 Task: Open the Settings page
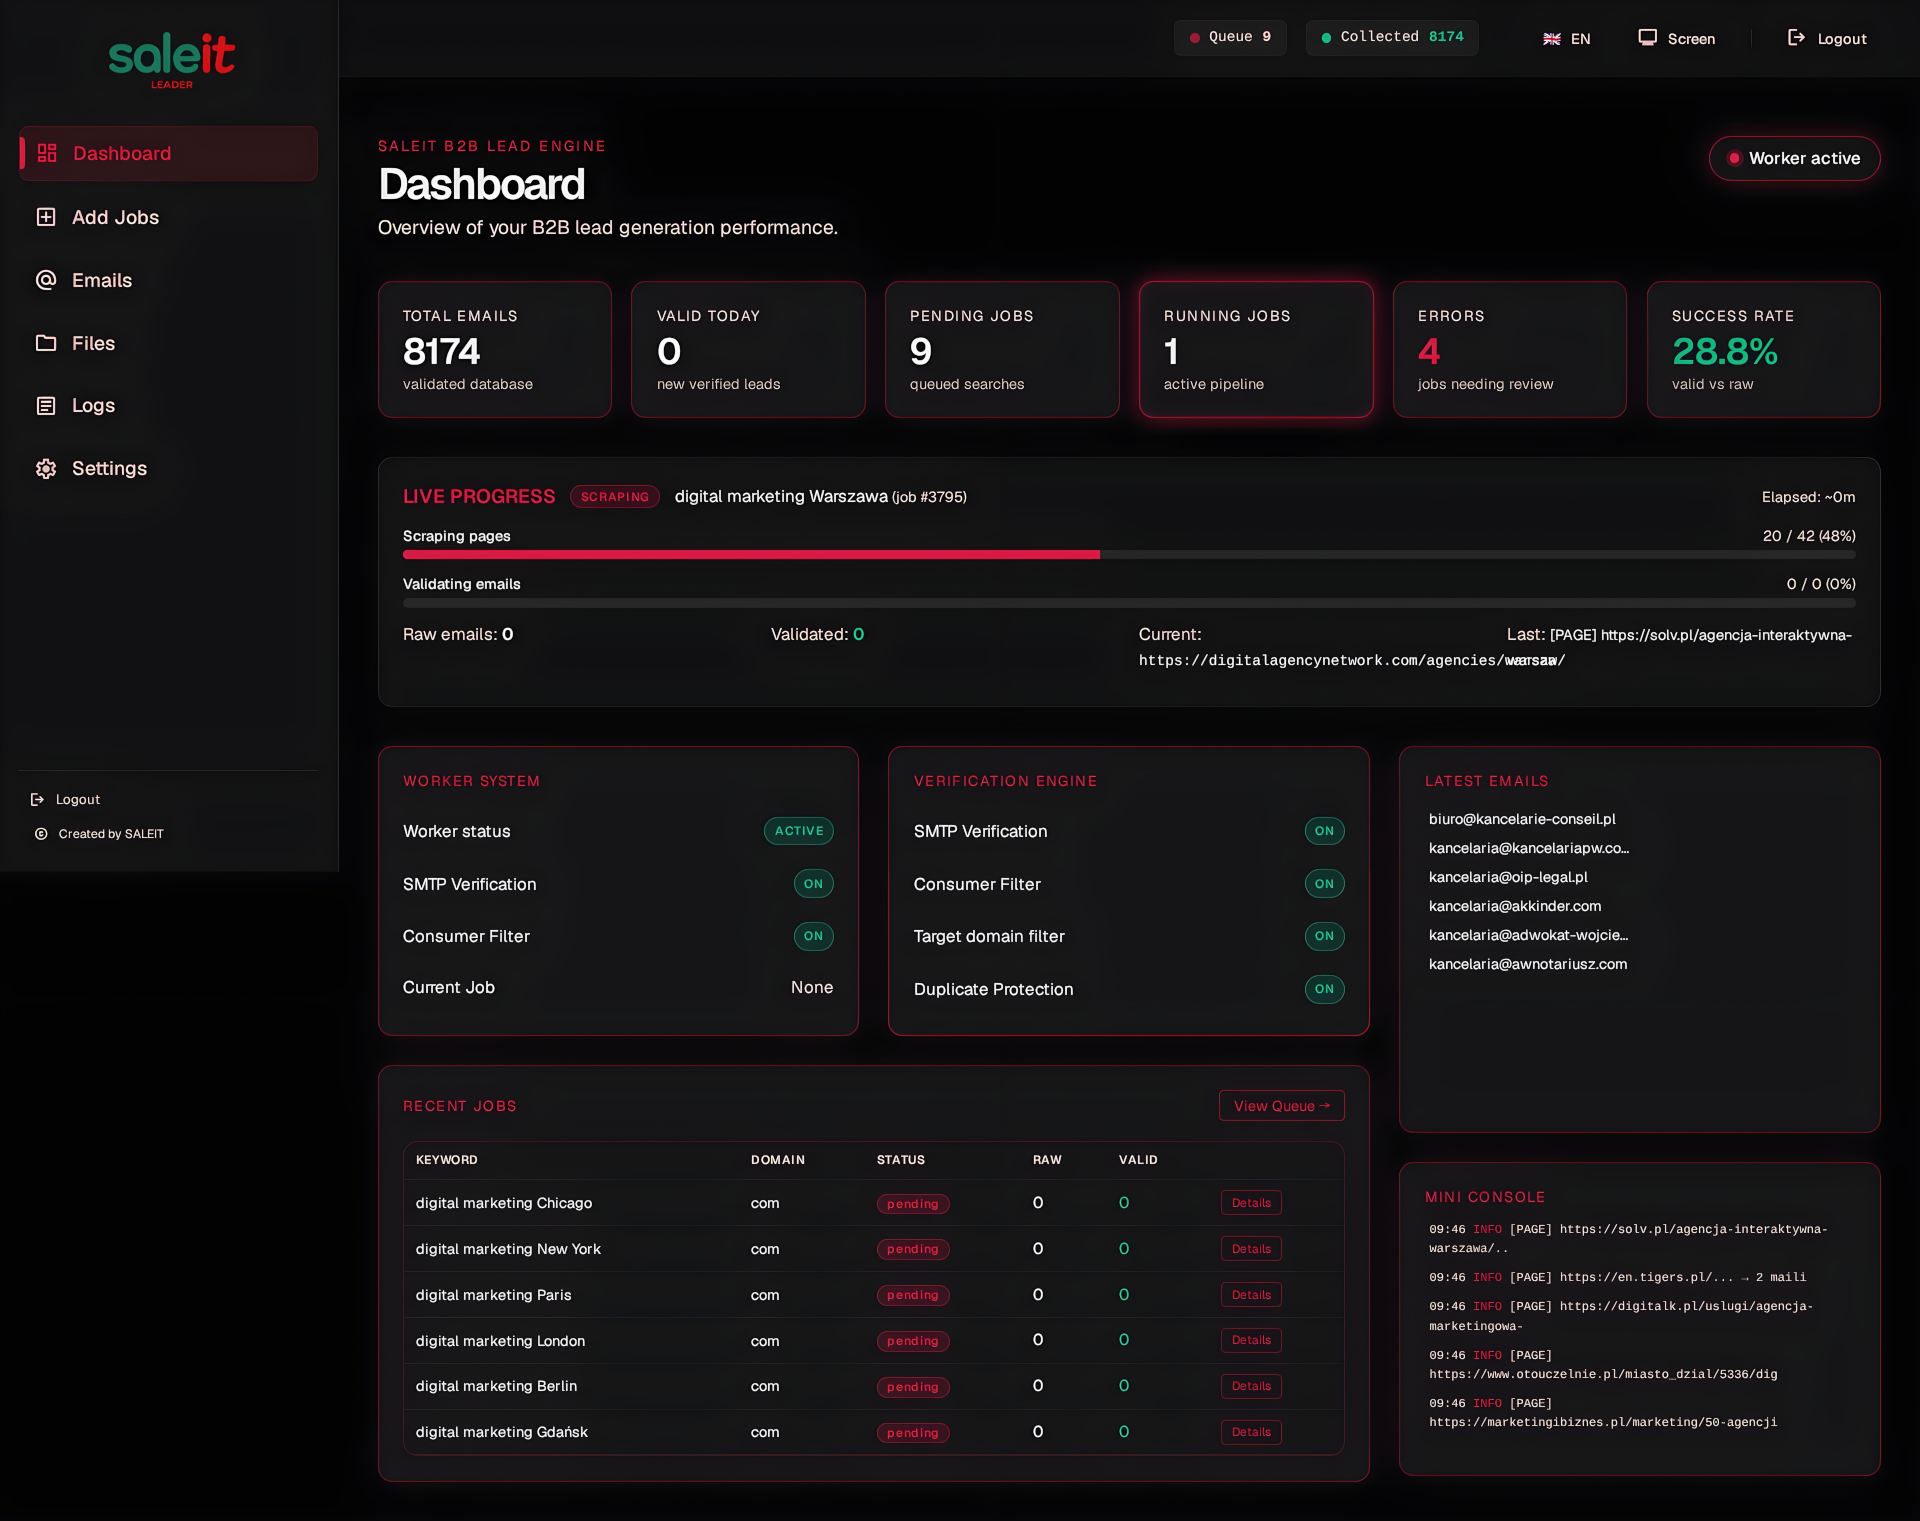click(169, 468)
